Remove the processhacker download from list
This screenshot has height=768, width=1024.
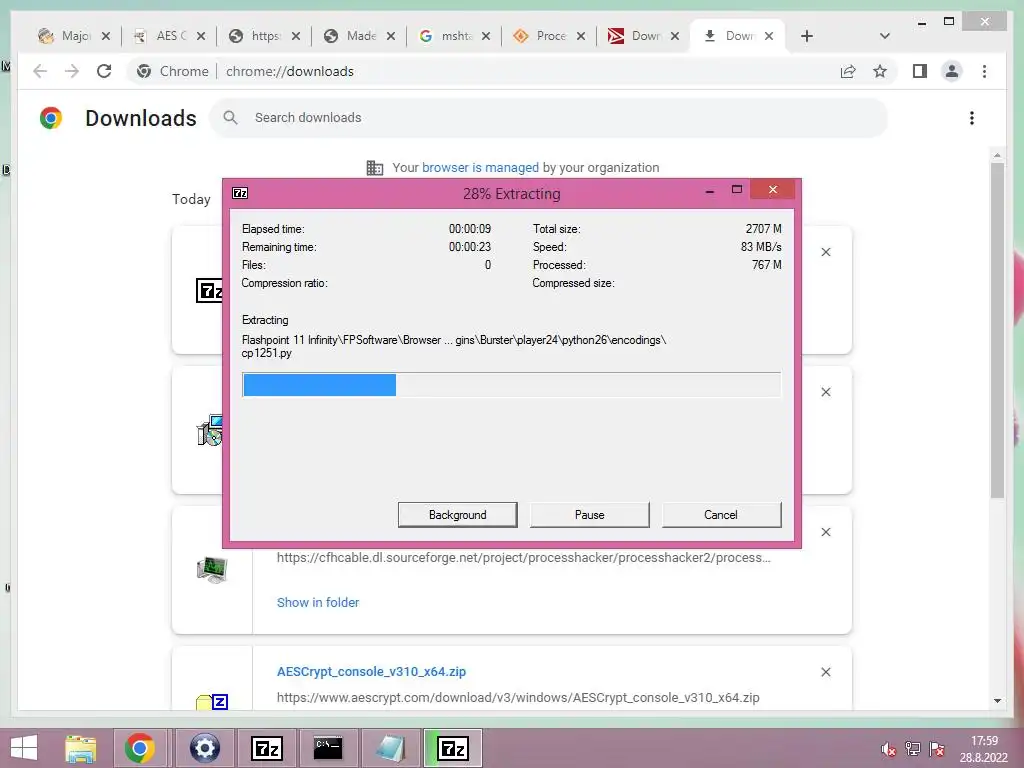[825, 532]
